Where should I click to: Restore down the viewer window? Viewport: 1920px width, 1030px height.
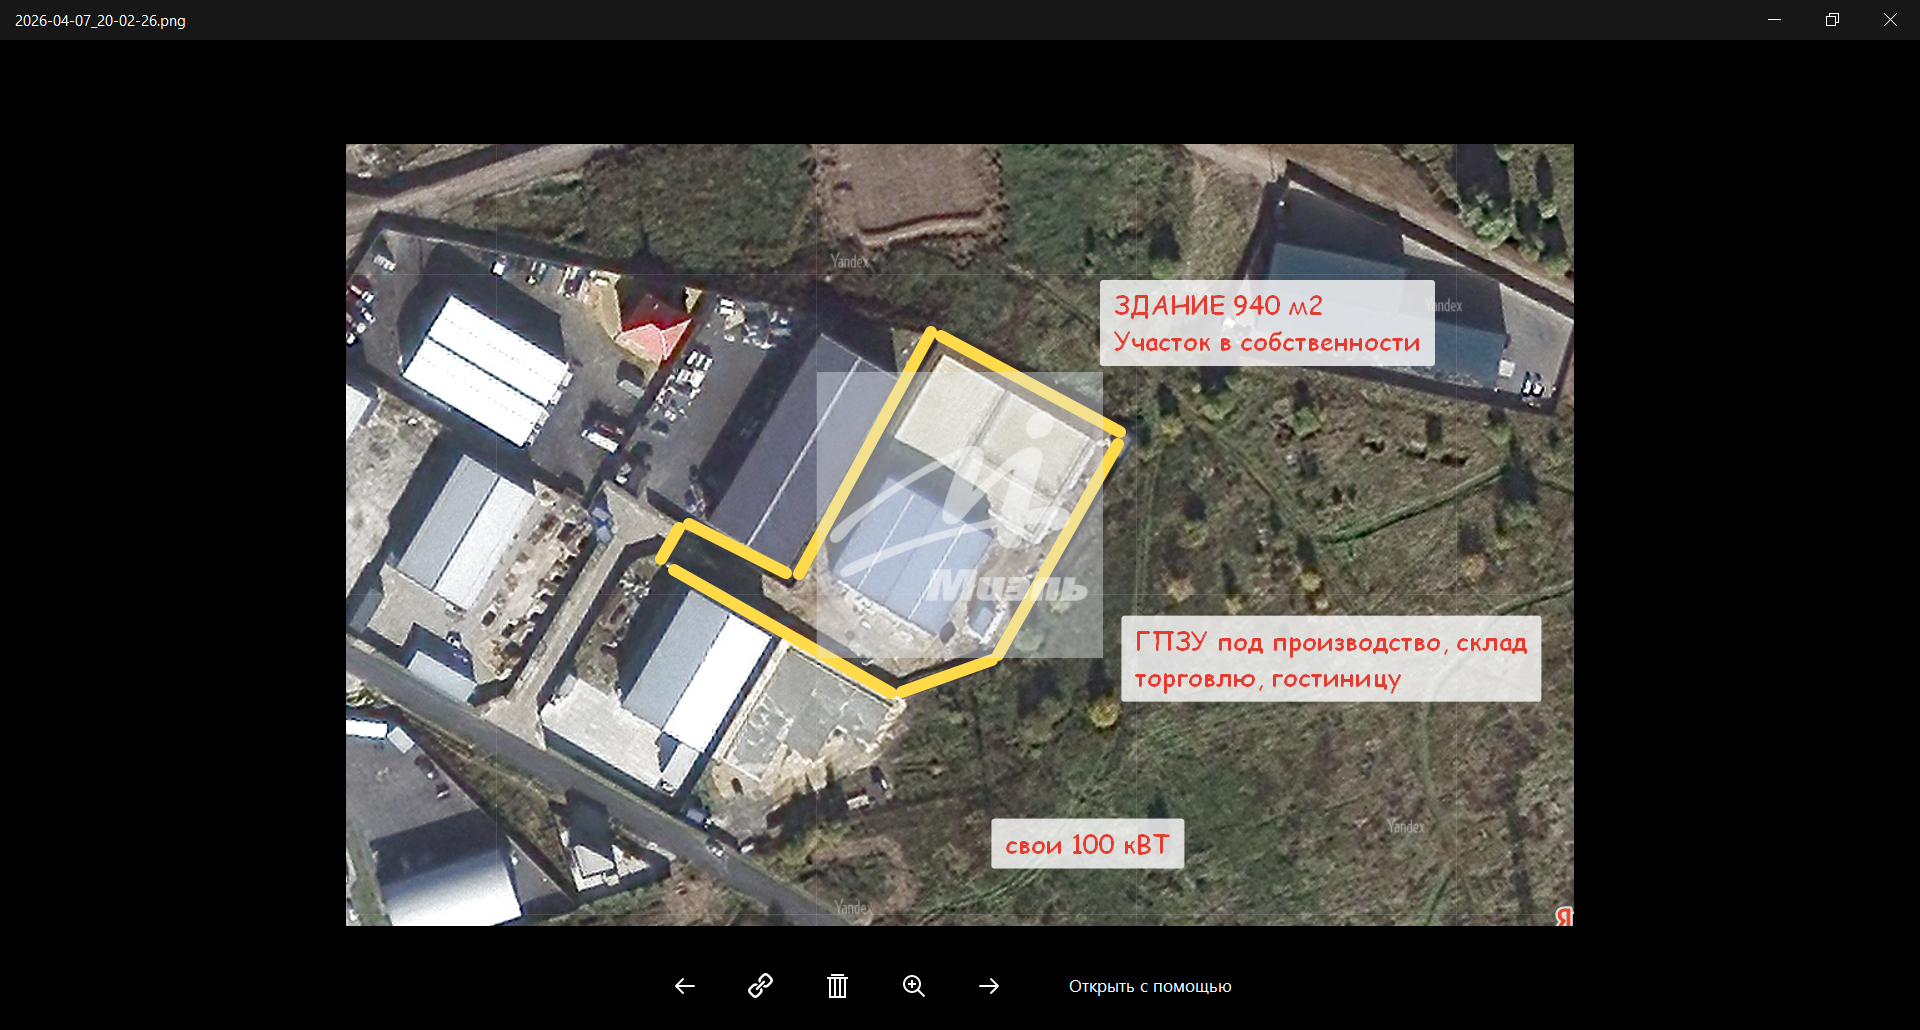(1832, 20)
